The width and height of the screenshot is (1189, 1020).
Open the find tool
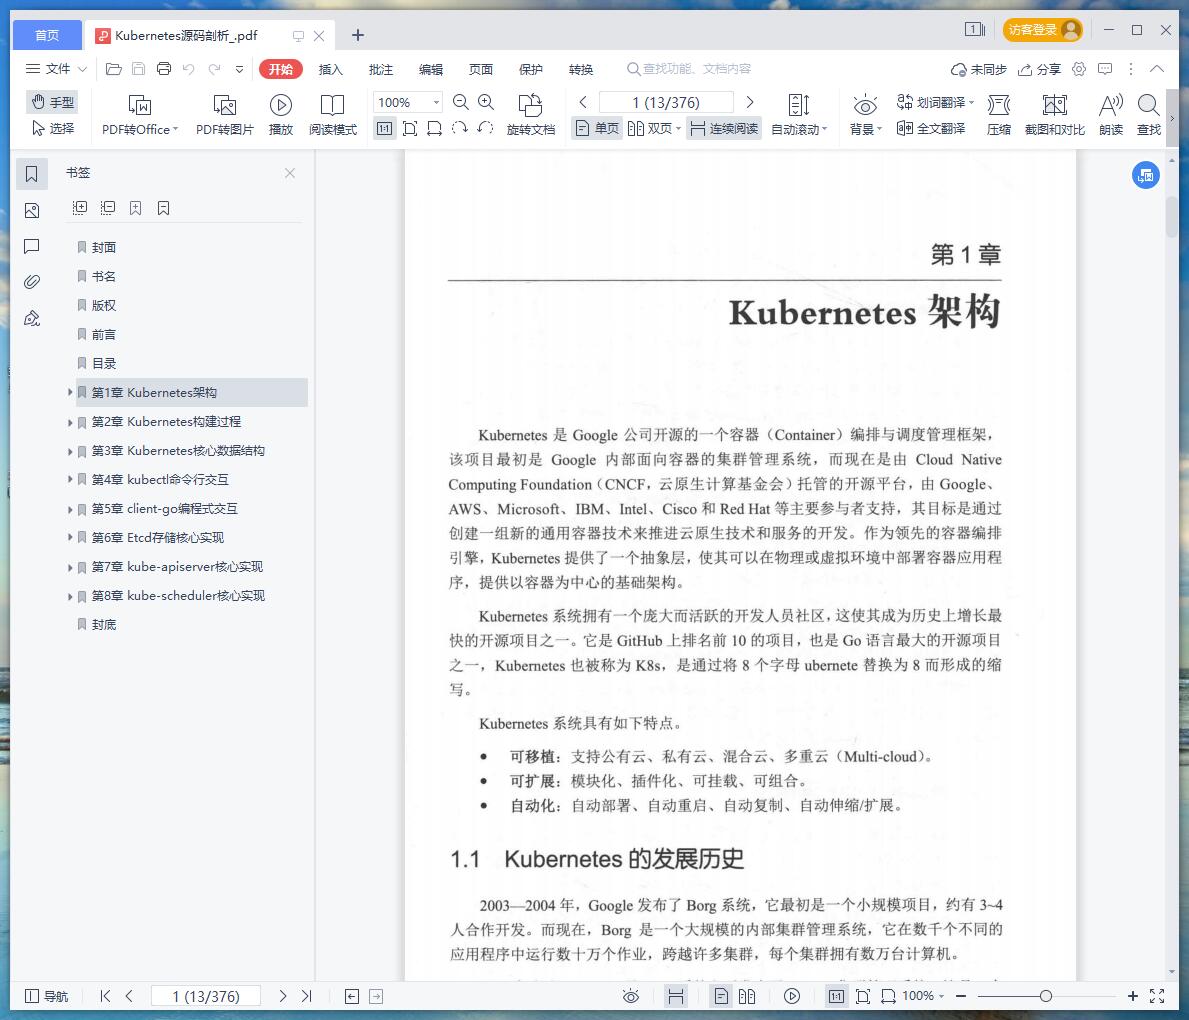point(1149,115)
